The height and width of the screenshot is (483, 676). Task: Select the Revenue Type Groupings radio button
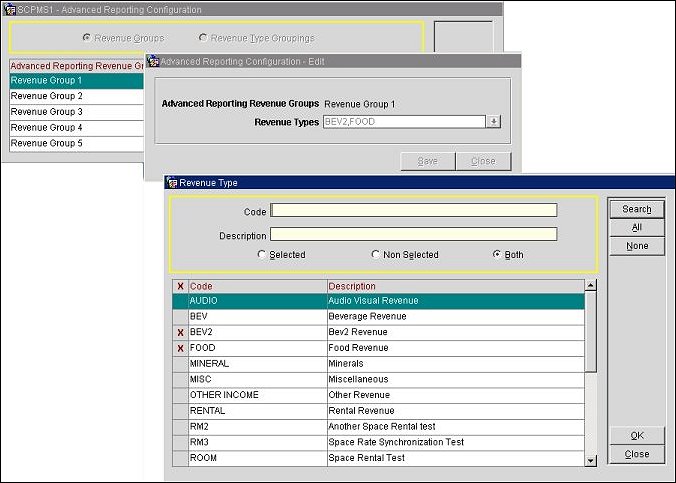(x=204, y=38)
